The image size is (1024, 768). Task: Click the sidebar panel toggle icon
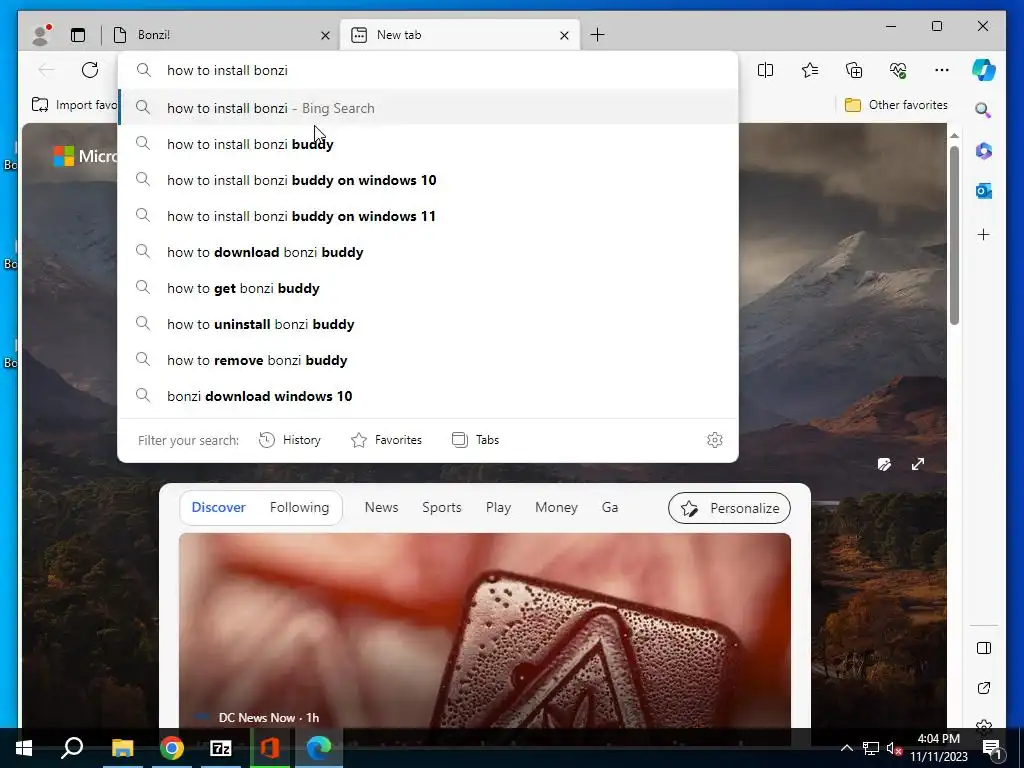pyautogui.click(x=984, y=648)
